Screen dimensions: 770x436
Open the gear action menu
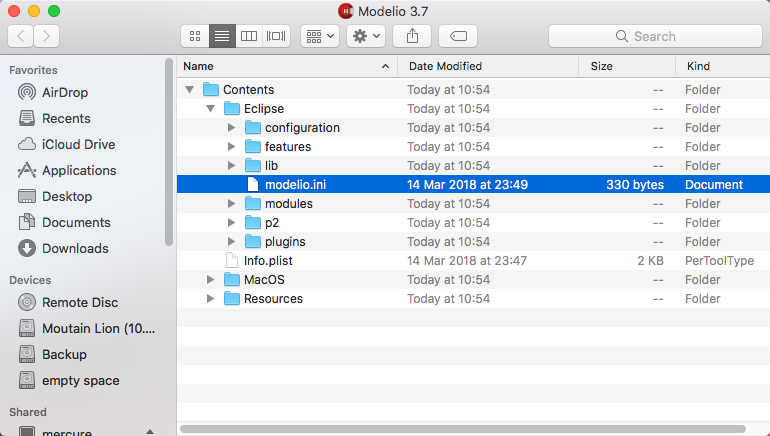click(x=366, y=36)
